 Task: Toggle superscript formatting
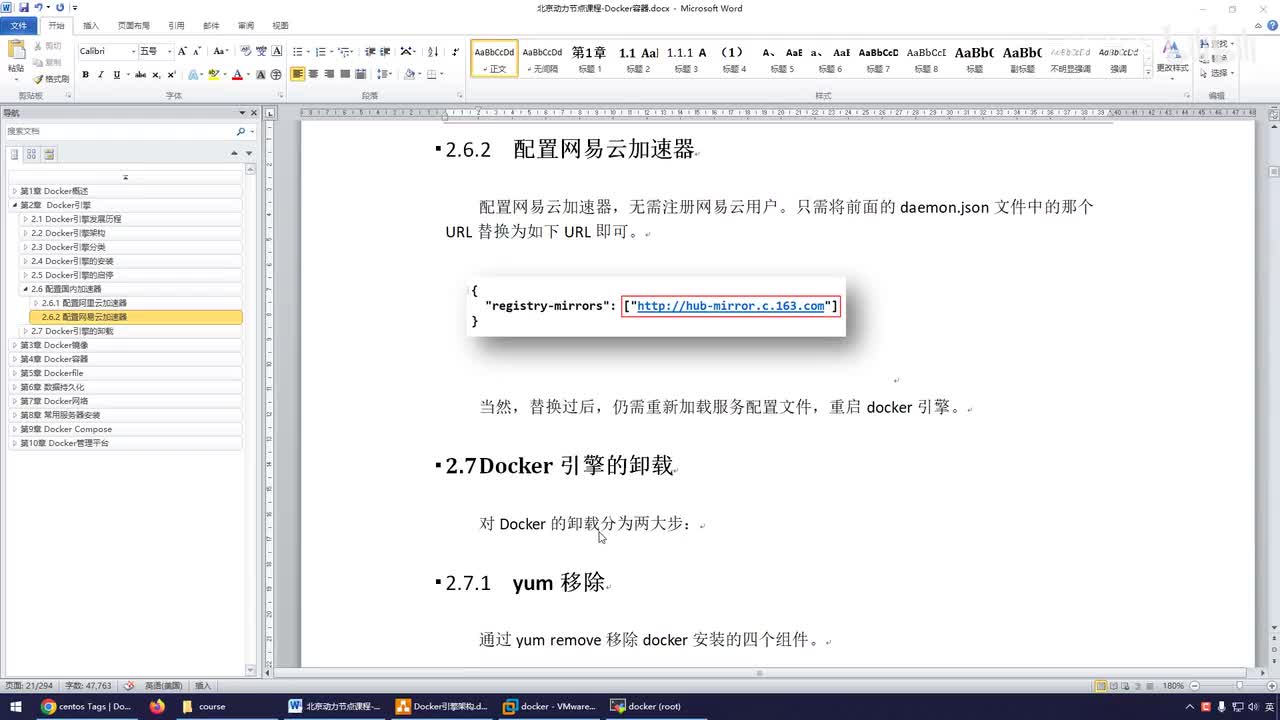[x=172, y=74]
